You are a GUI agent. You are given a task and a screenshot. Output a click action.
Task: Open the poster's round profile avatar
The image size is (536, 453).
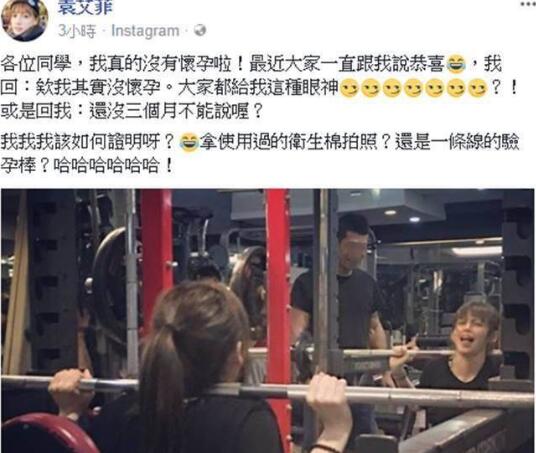24,20
